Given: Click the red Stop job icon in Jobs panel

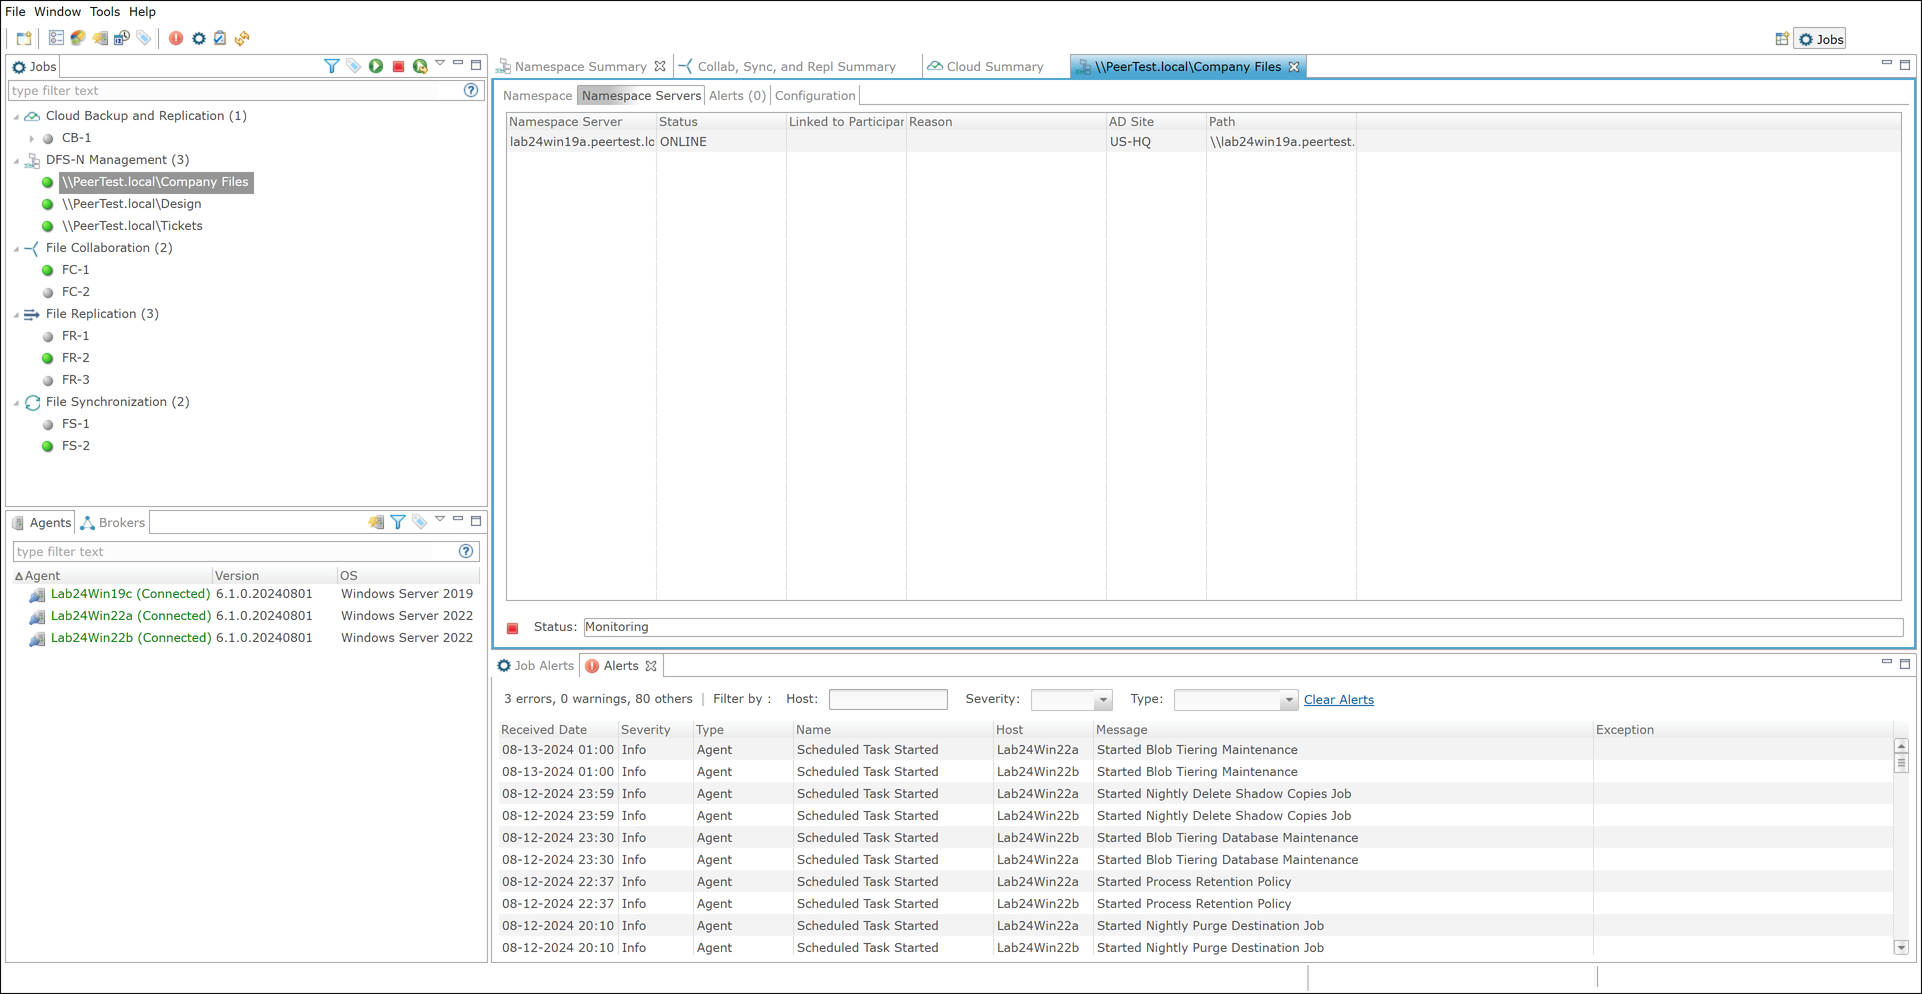Looking at the screenshot, I should 398,66.
